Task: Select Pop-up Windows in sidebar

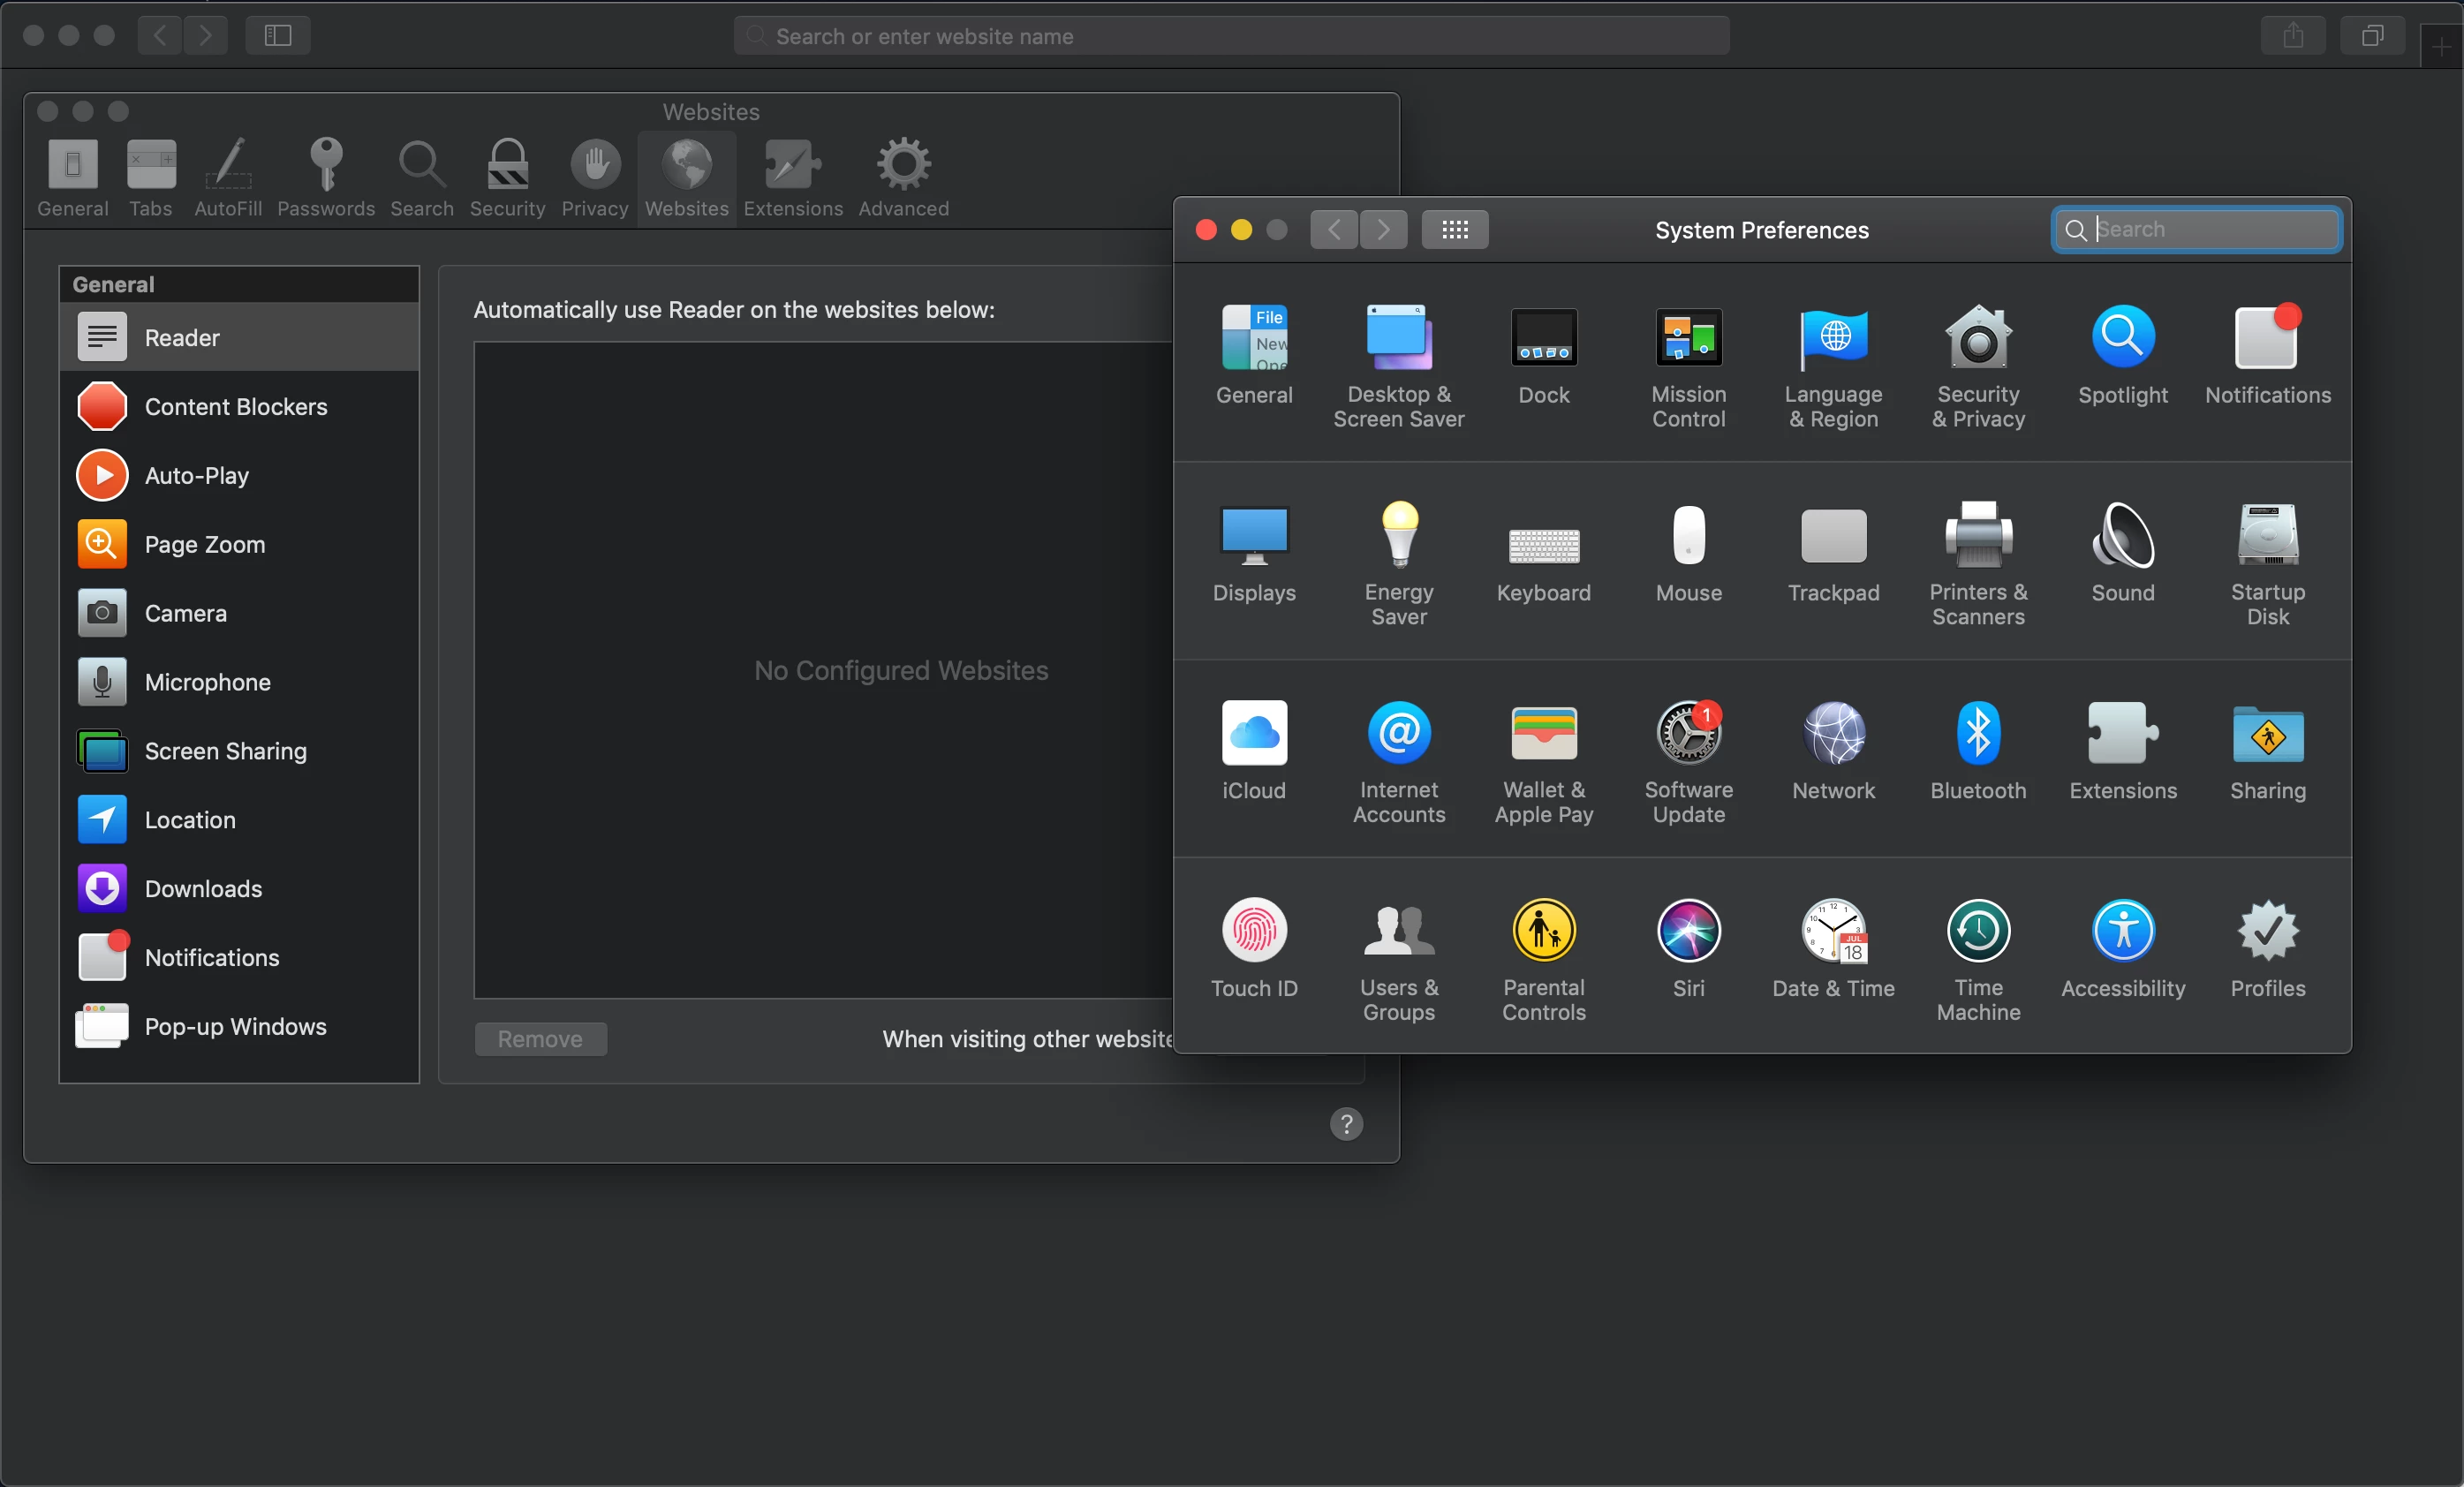Action: pos(236,1027)
